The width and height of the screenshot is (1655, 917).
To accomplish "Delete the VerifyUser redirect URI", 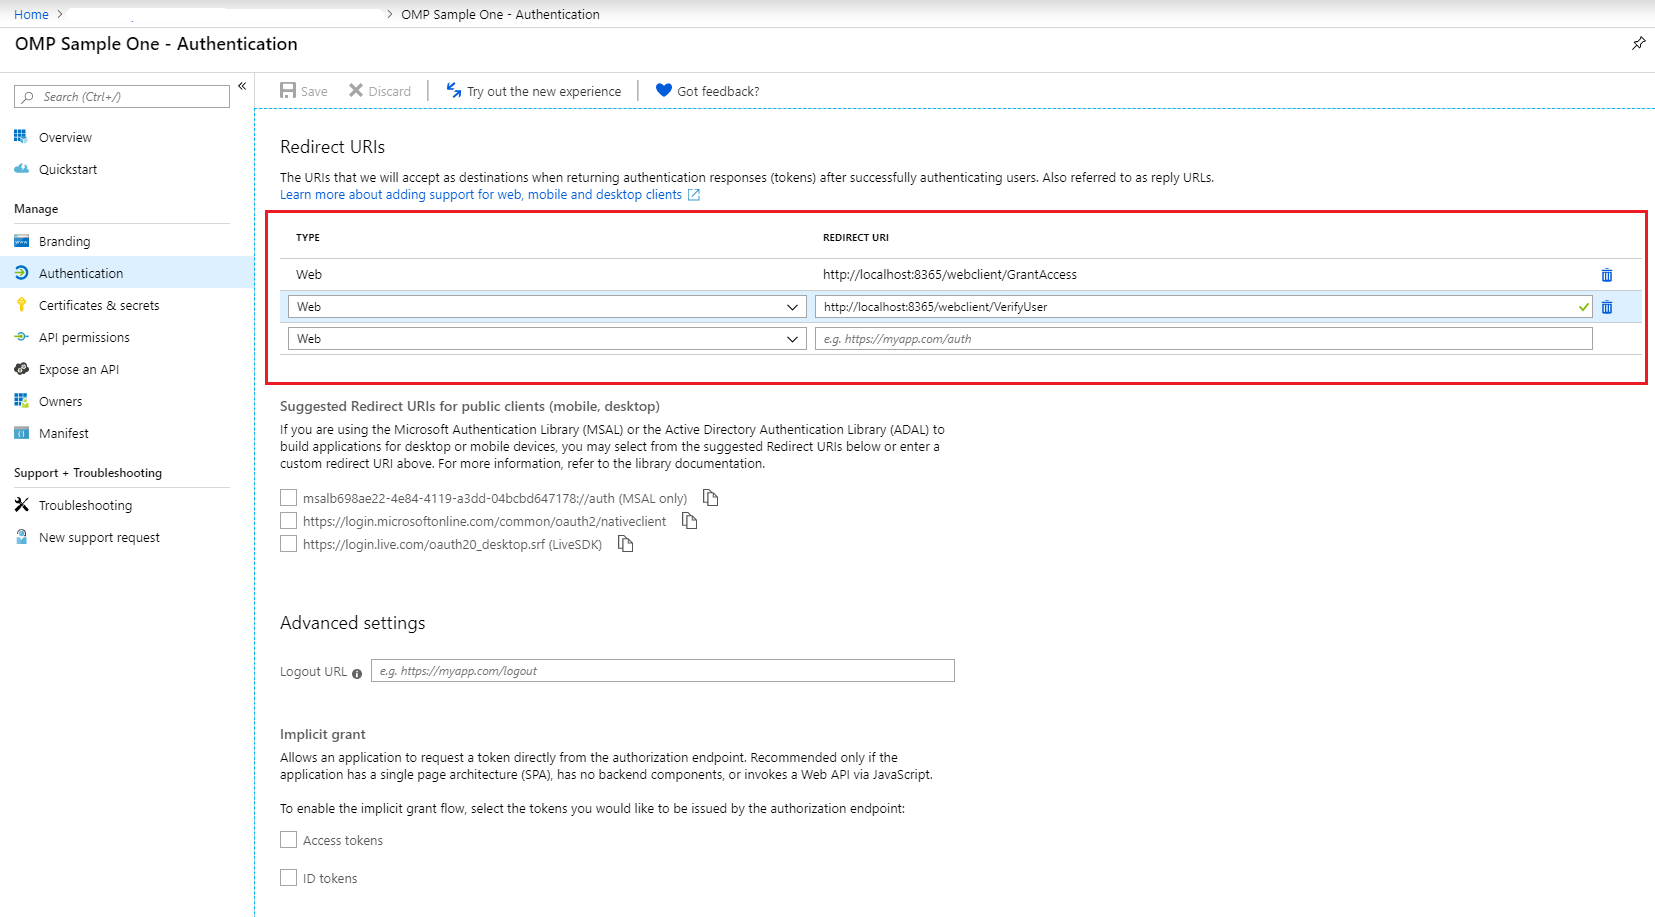I will pos(1607,307).
